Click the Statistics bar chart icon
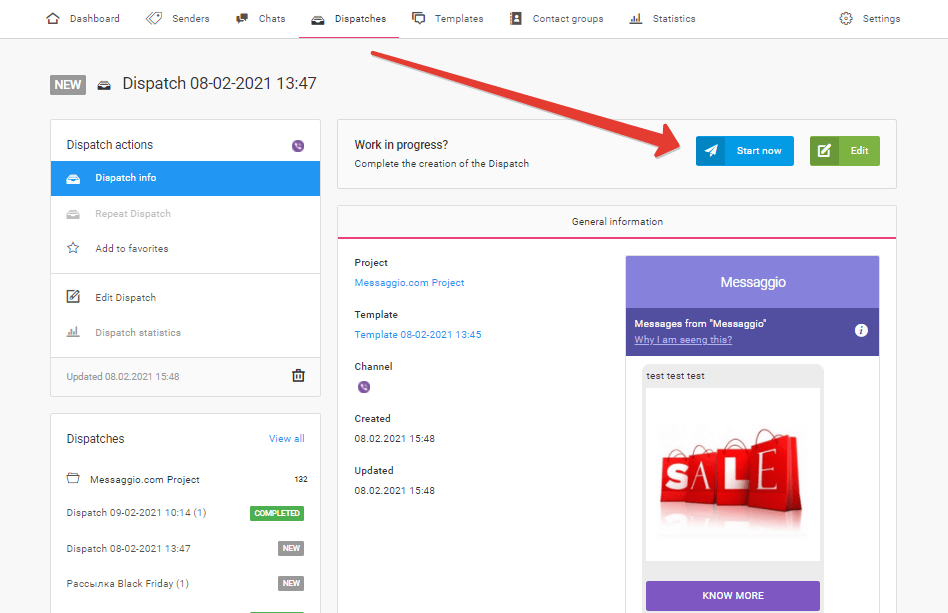 [635, 18]
